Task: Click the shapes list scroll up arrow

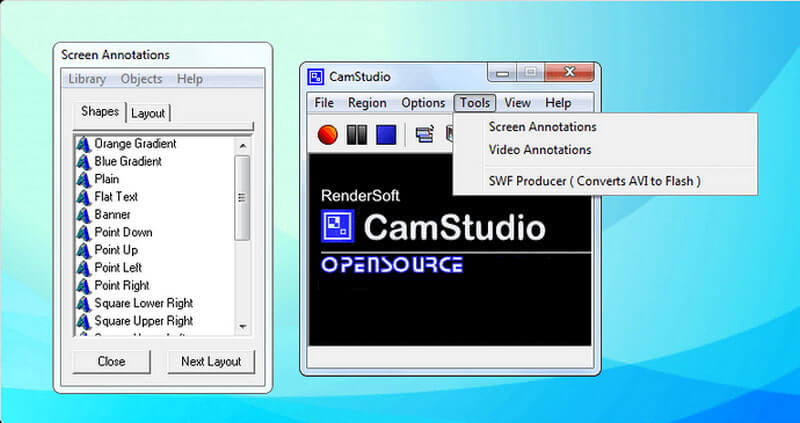Action: tap(242, 146)
